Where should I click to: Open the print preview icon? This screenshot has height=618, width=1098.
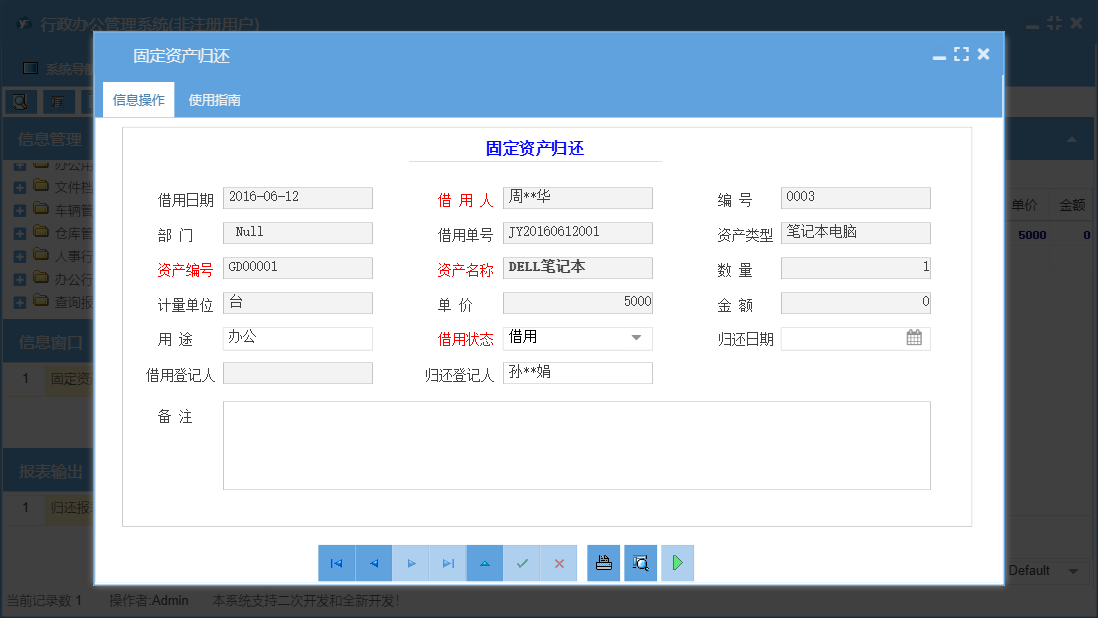coord(640,563)
